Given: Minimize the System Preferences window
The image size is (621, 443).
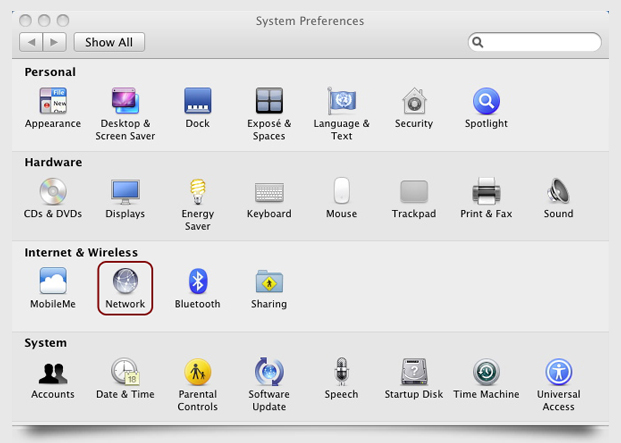Looking at the screenshot, I should (x=44, y=20).
